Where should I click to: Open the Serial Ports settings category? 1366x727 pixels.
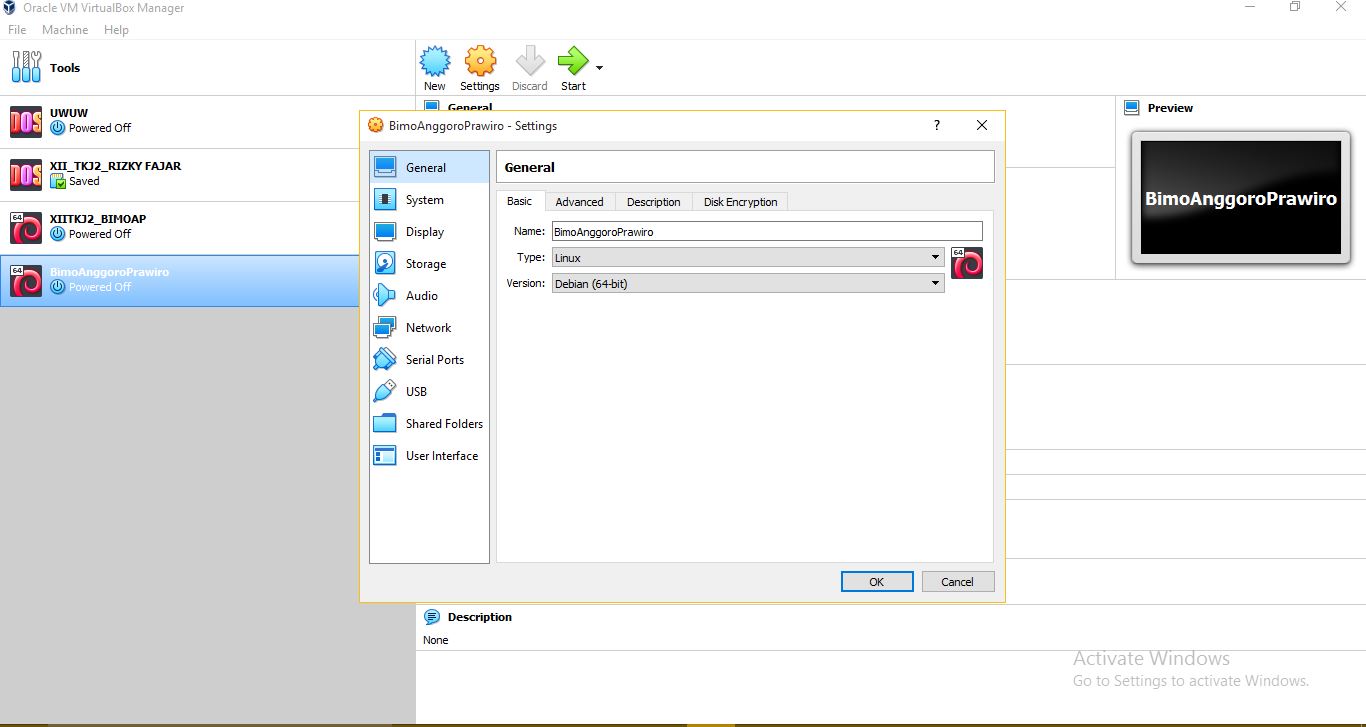429,360
